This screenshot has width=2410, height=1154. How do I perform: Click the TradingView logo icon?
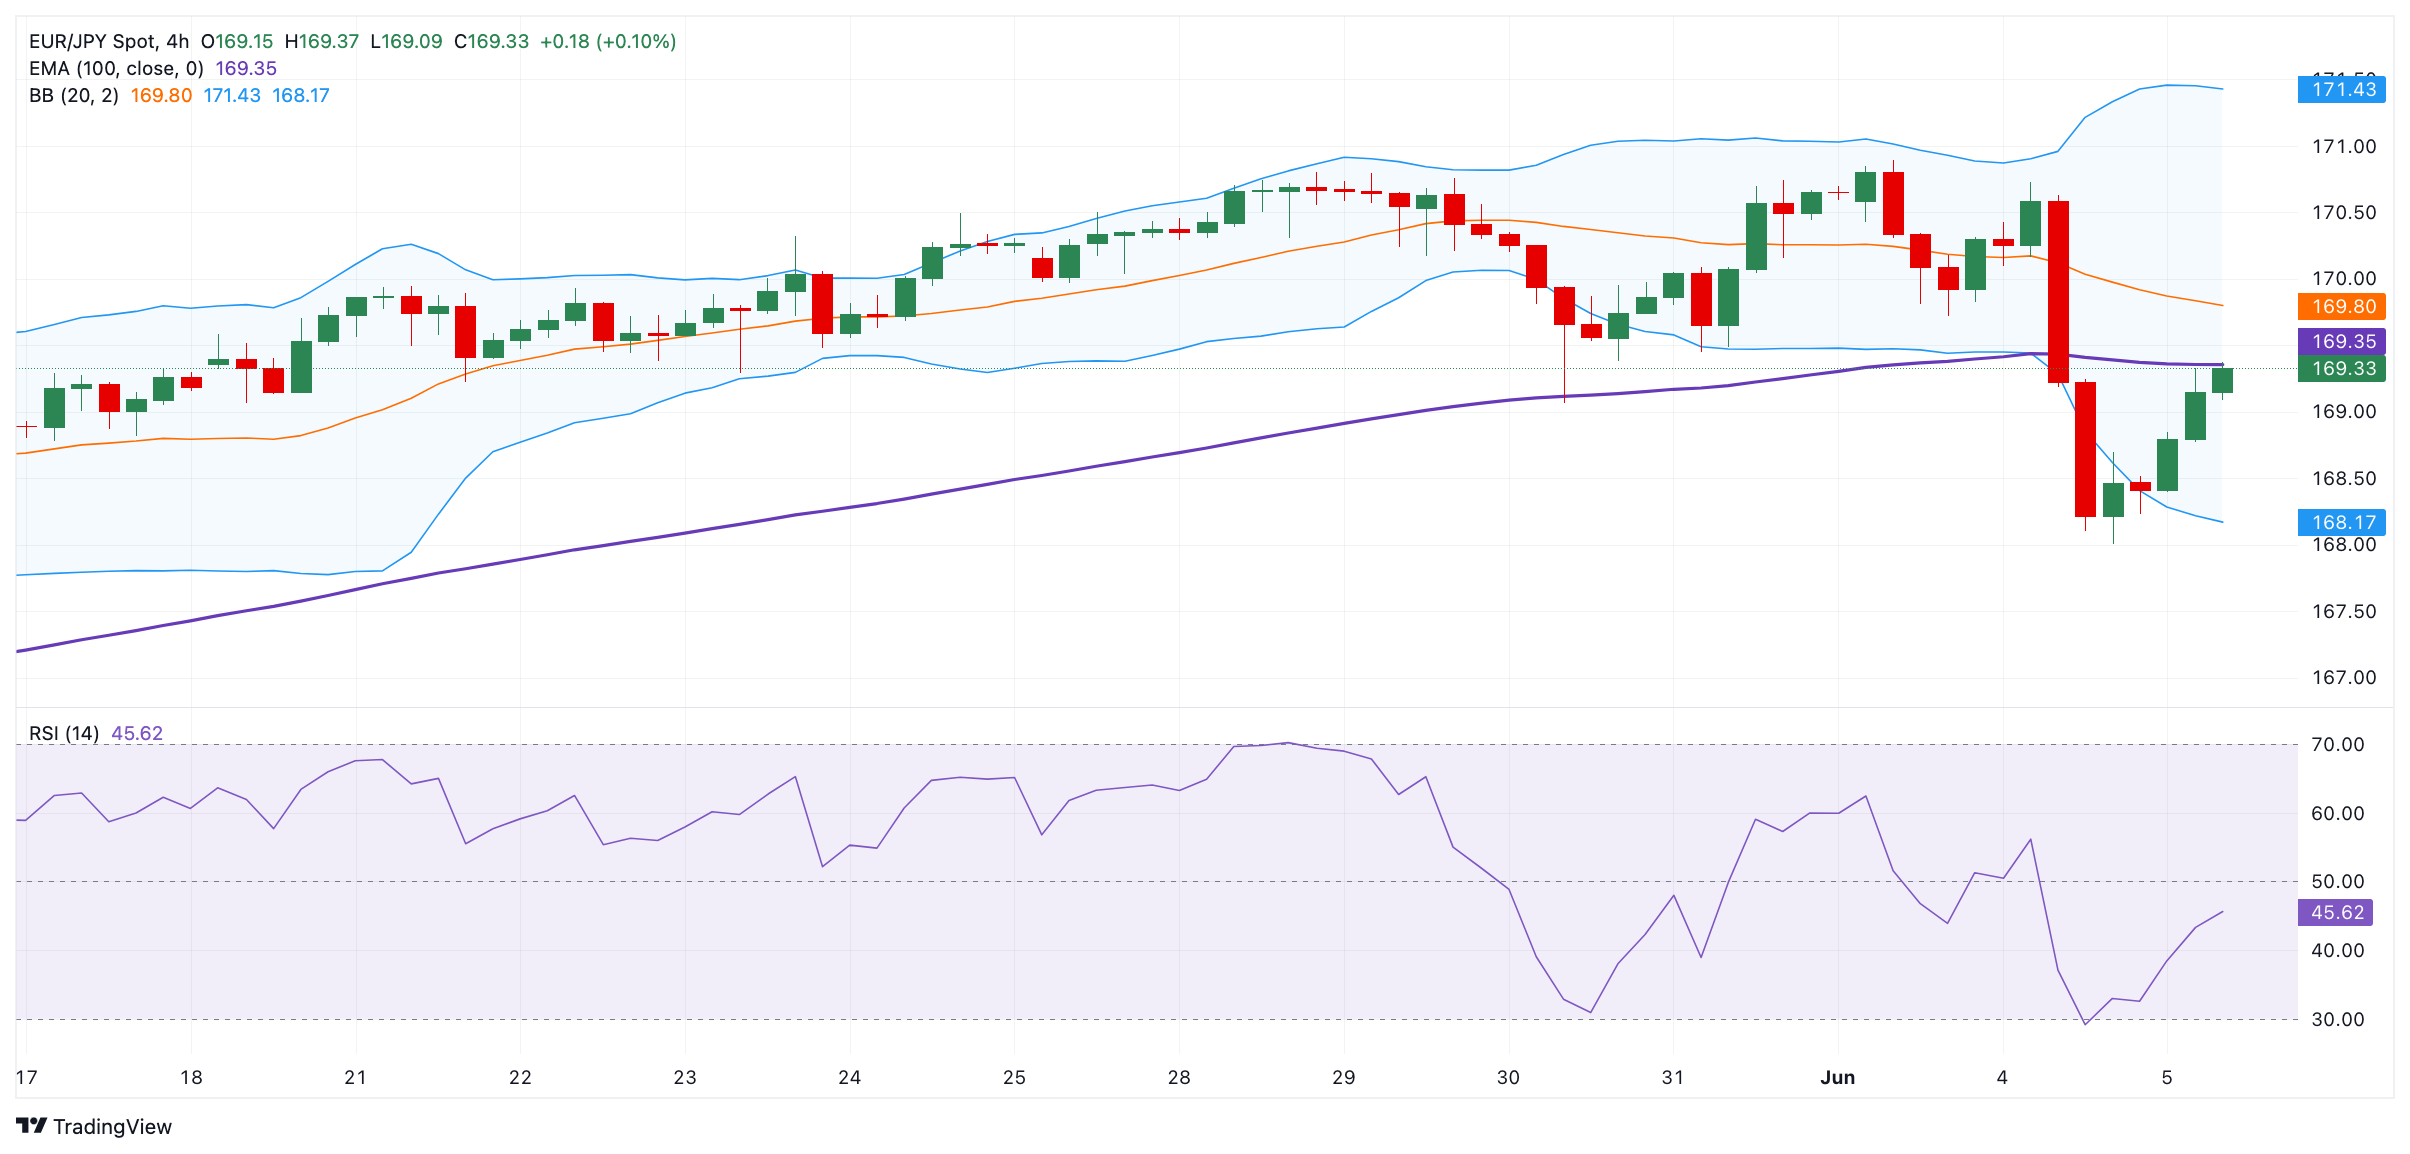click(x=32, y=1126)
